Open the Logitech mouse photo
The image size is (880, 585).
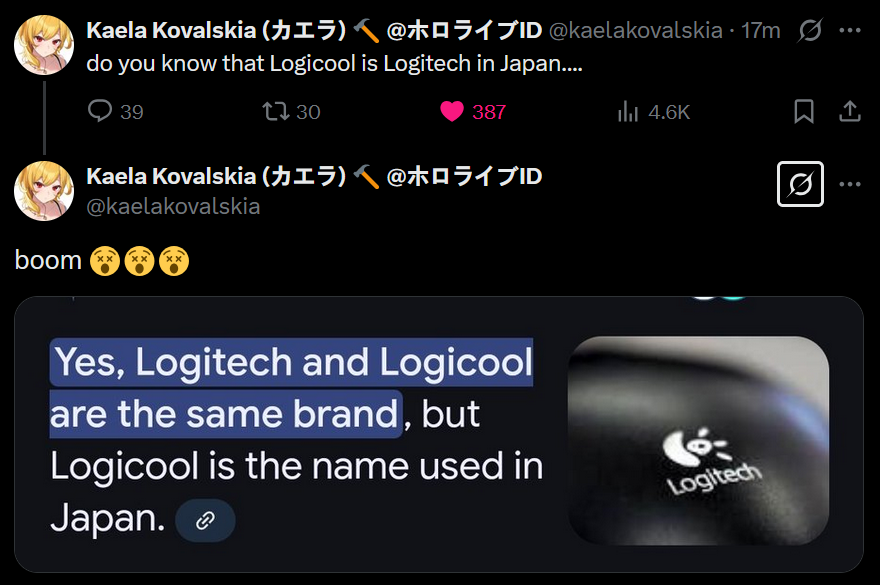coord(699,440)
